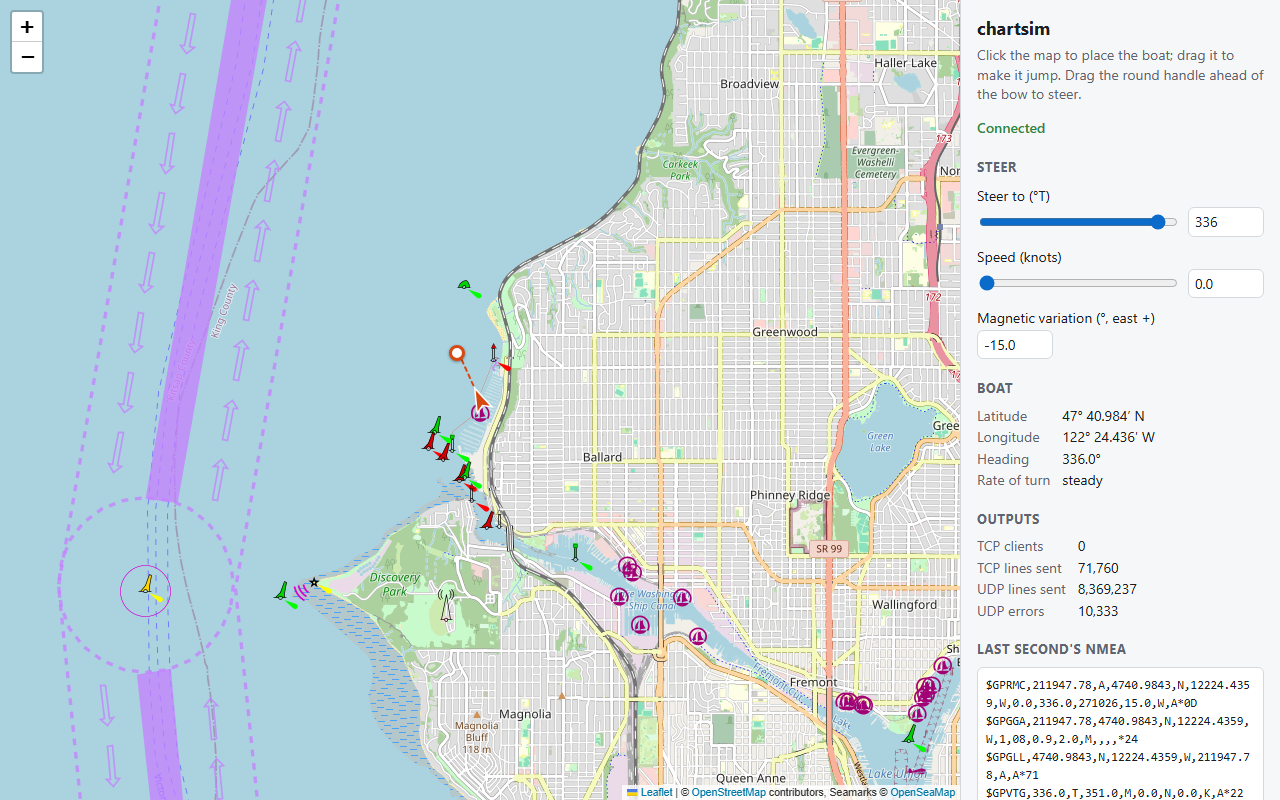Focus the Speed knots value field
This screenshot has width=1280, height=800.
tap(1226, 283)
